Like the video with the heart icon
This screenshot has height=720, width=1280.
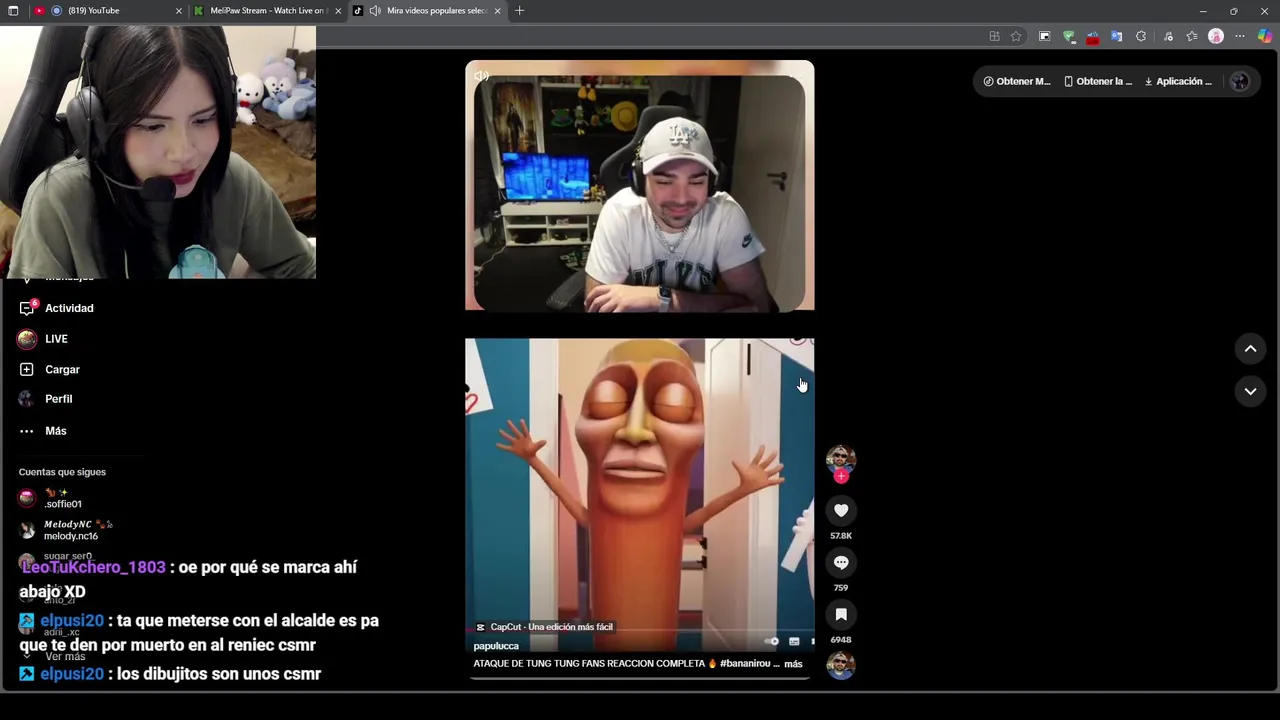(841, 511)
